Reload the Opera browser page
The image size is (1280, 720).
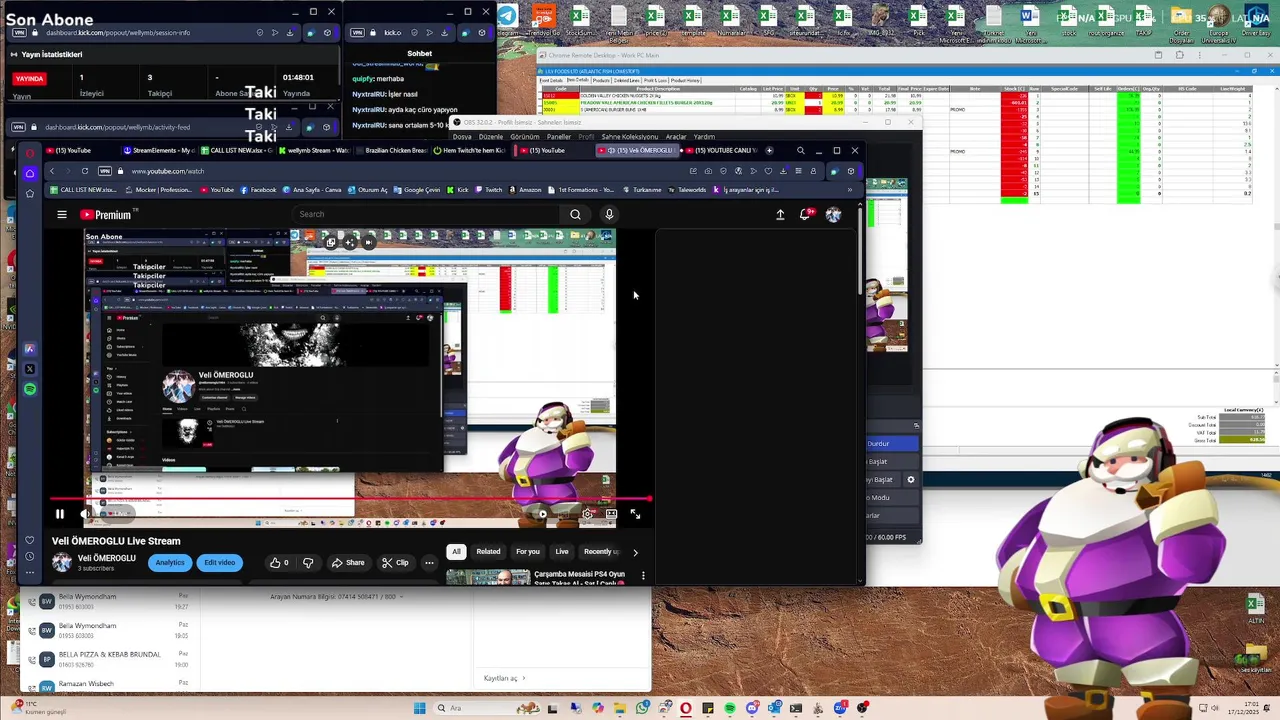(85, 171)
